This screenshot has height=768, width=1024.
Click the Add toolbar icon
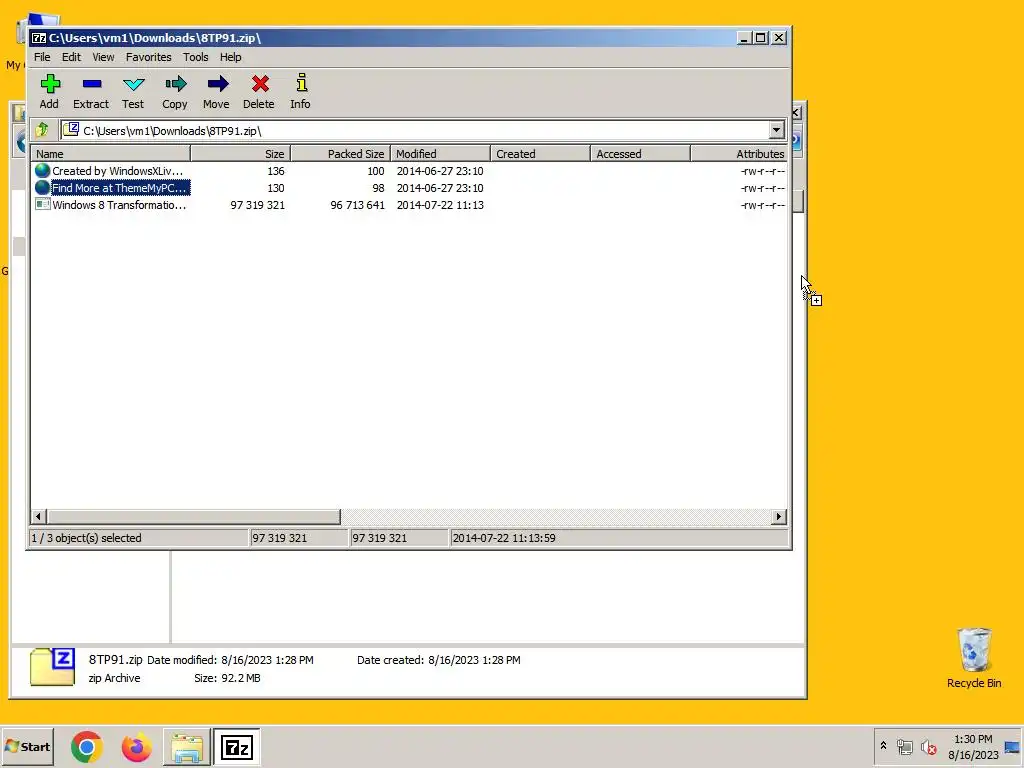[50, 84]
